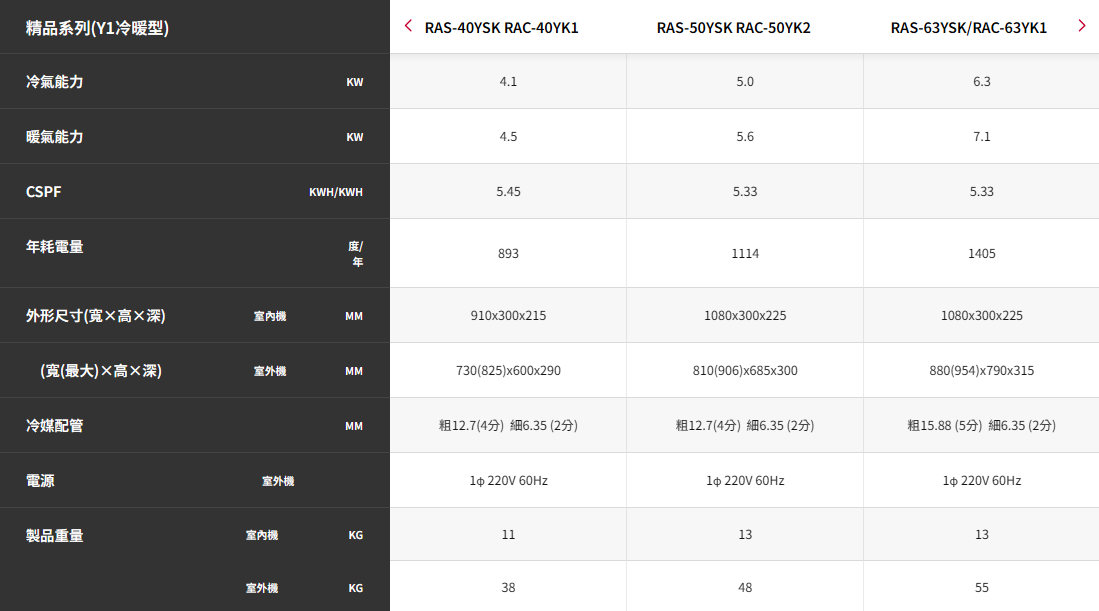Viewport: 1099px width, 611px height.
Task: Click the next model arrow icon
Action: 1081,26
